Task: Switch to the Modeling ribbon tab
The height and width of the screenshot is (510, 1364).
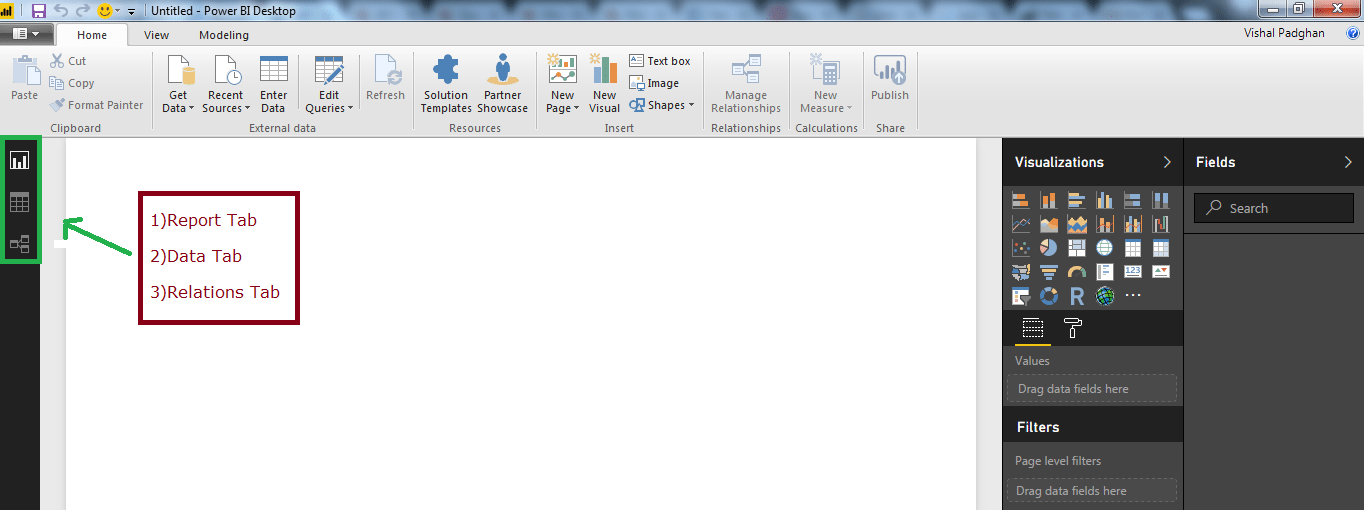Action: click(224, 35)
